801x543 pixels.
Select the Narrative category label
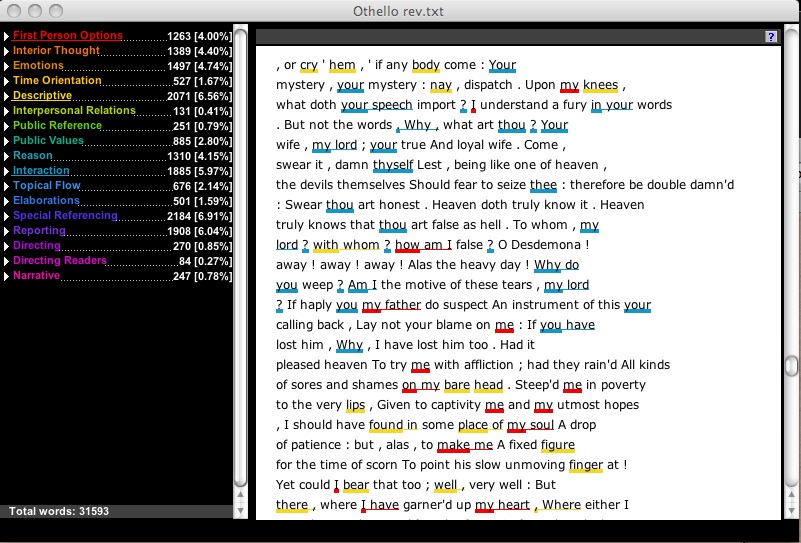tap(36, 275)
